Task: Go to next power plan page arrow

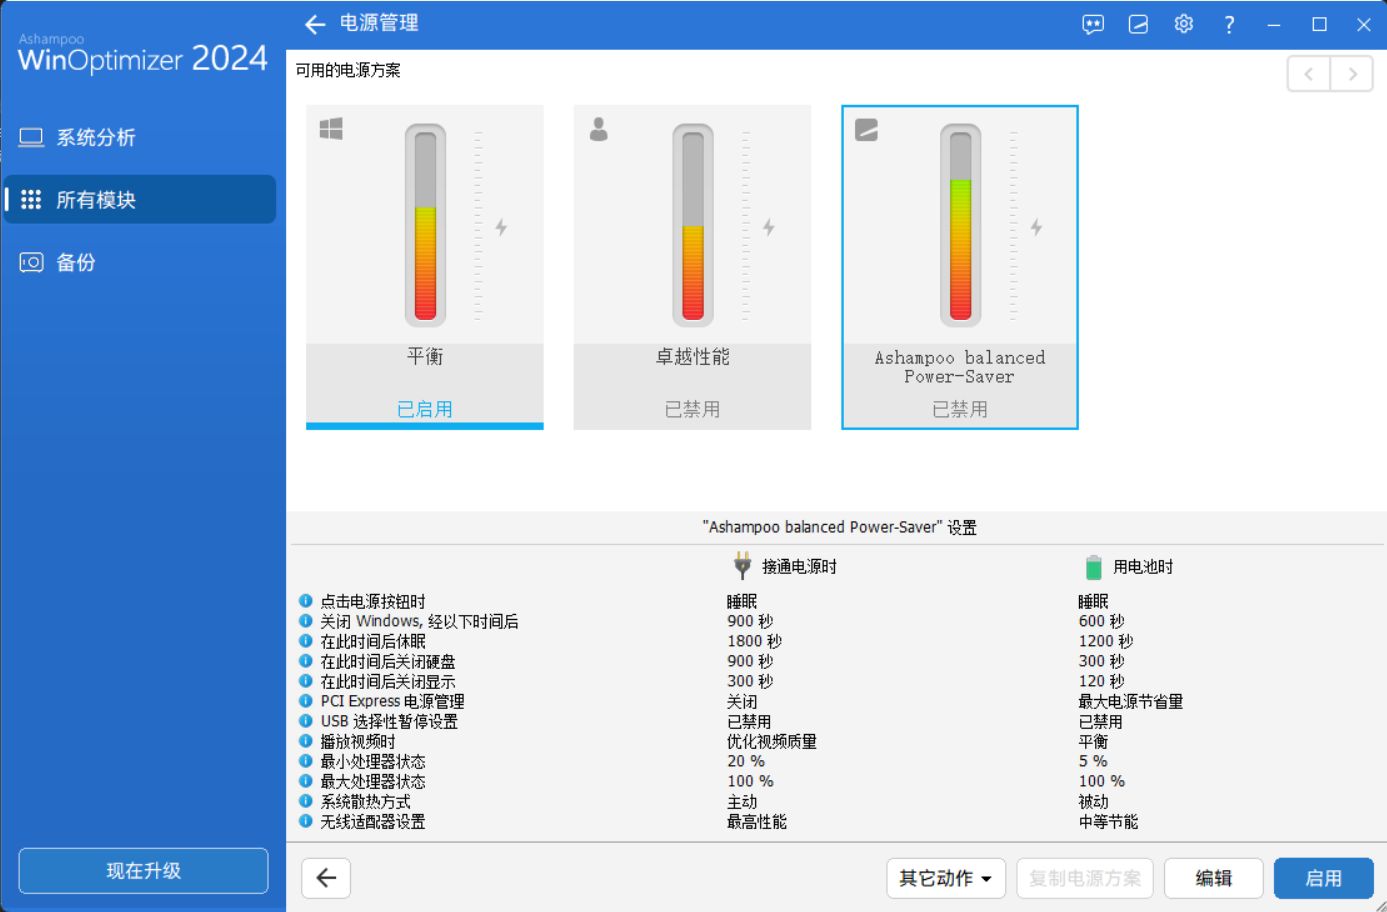Action: pos(1352,74)
